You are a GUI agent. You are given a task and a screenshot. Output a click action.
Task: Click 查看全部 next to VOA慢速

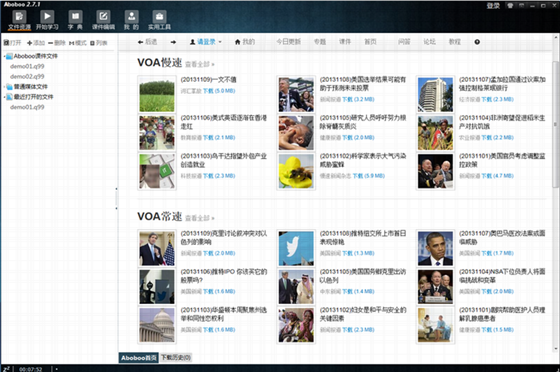click(x=199, y=65)
